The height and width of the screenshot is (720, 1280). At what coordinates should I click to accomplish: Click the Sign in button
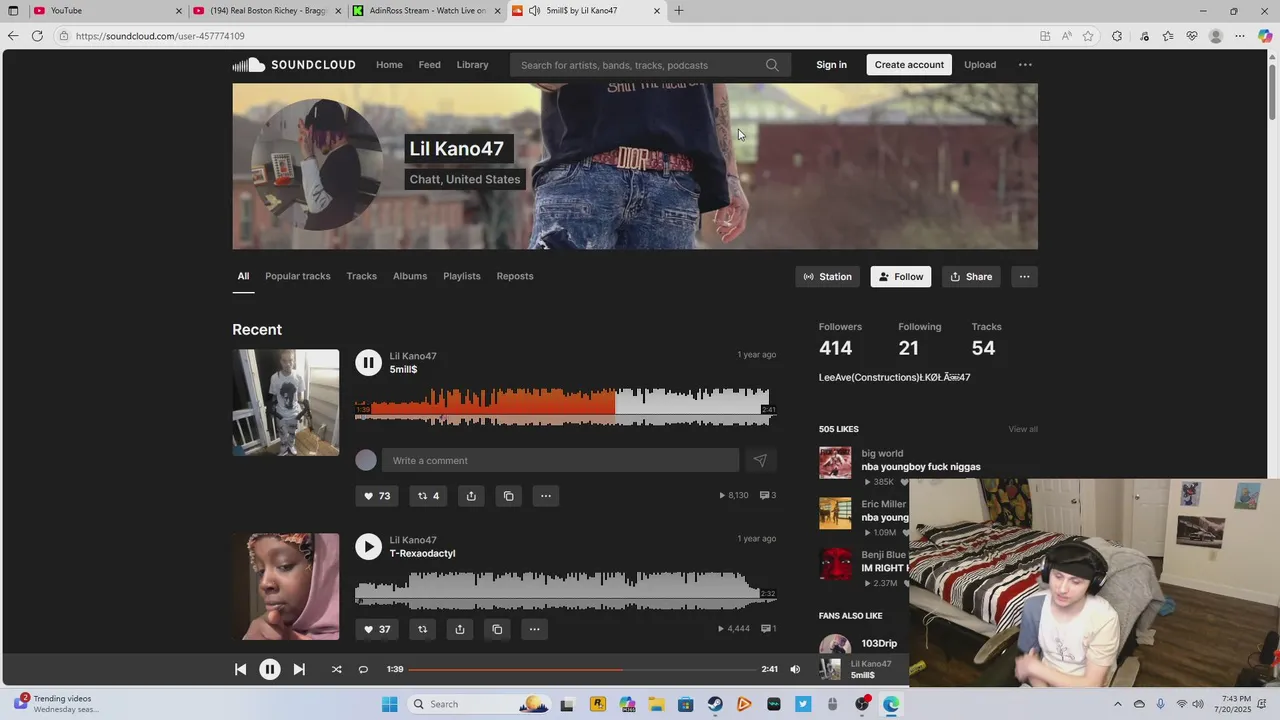click(831, 65)
